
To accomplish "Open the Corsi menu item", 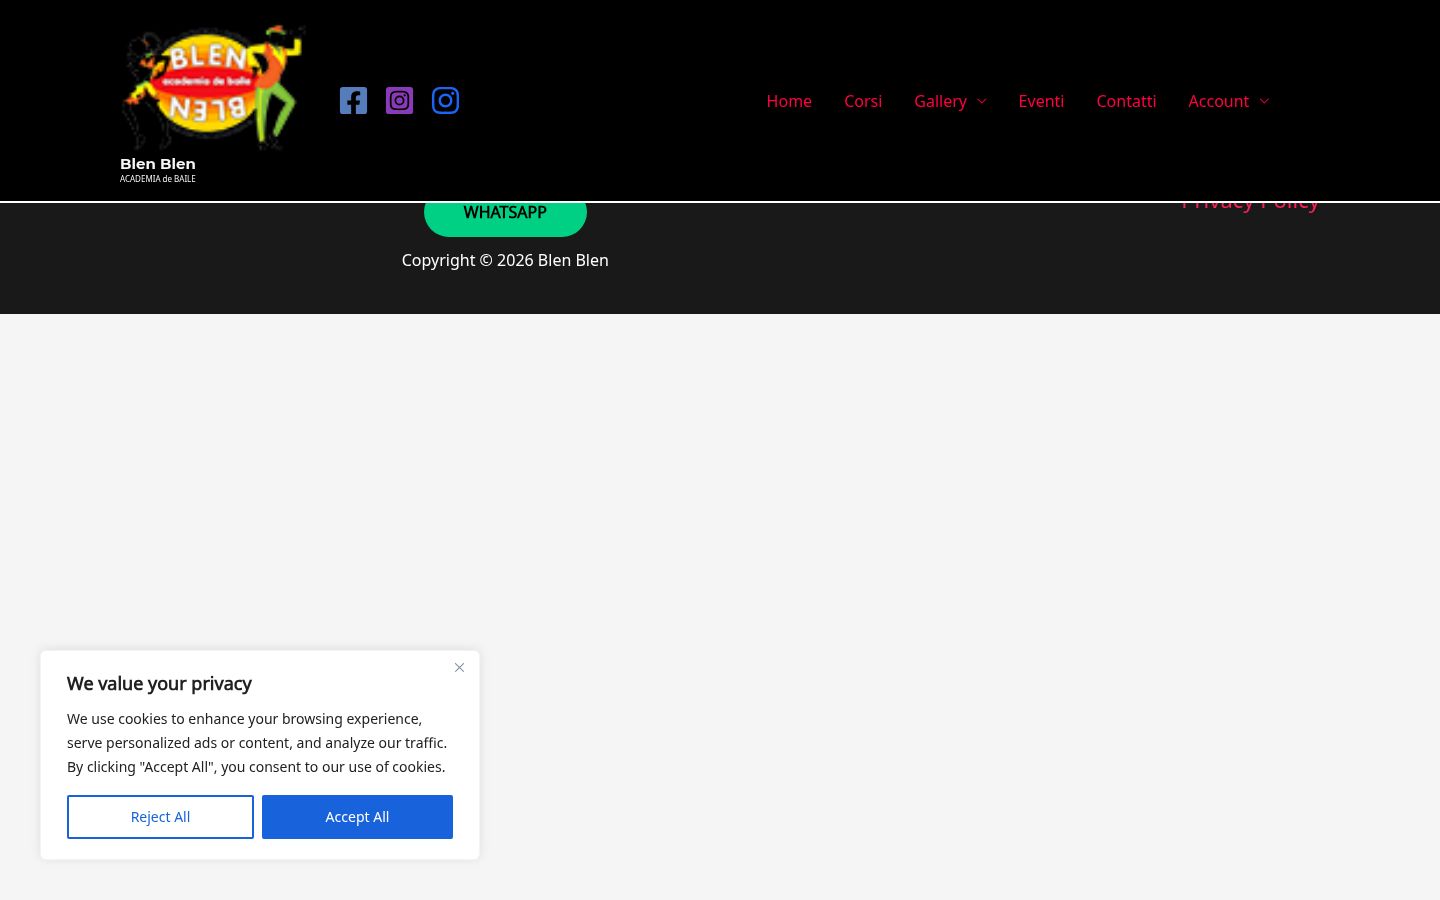I will tap(863, 101).
